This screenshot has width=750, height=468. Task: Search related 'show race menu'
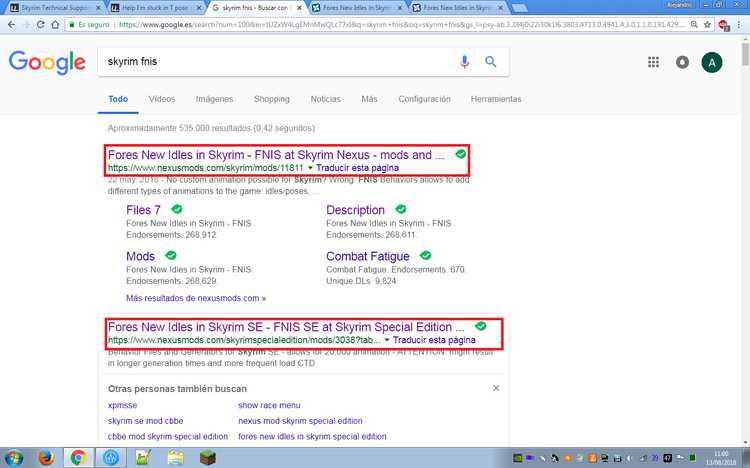click(x=269, y=405)
